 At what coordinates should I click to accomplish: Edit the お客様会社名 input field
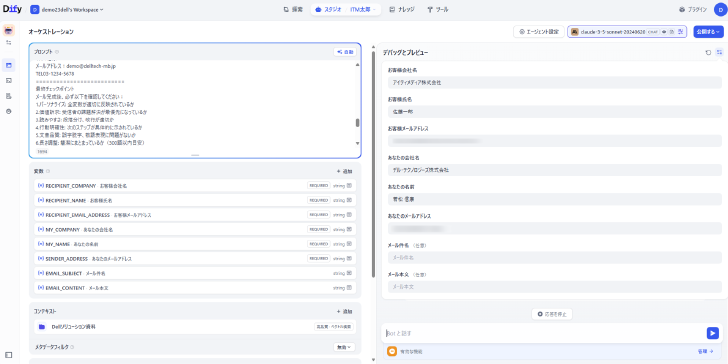[x=555, y=82]
